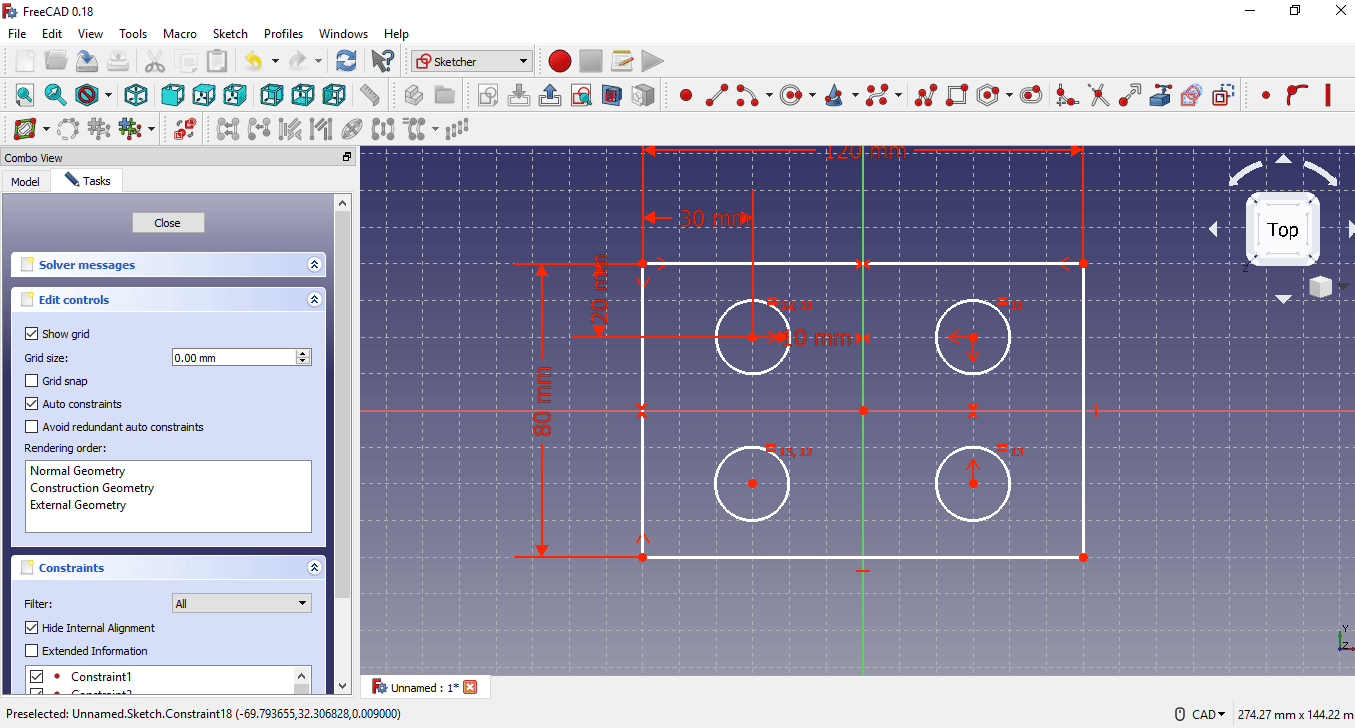The image size is (1355, 728).
Task: Select the Create circle tool
Action: coord(791,95)
